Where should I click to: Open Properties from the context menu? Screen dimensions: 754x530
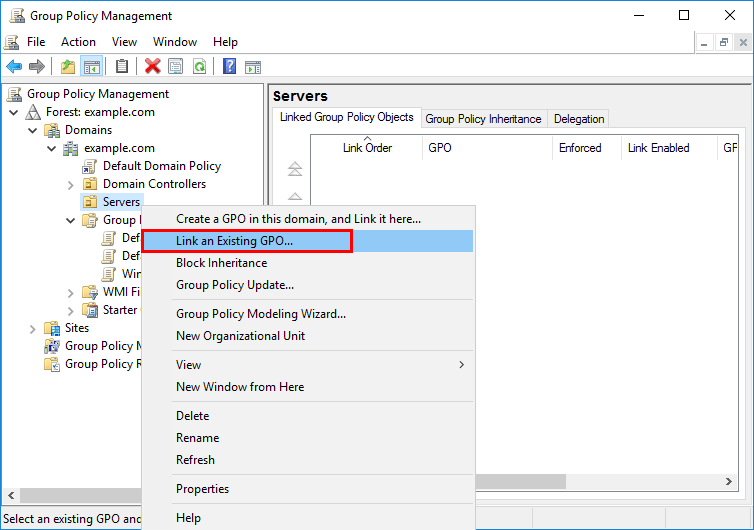point(308,489)
